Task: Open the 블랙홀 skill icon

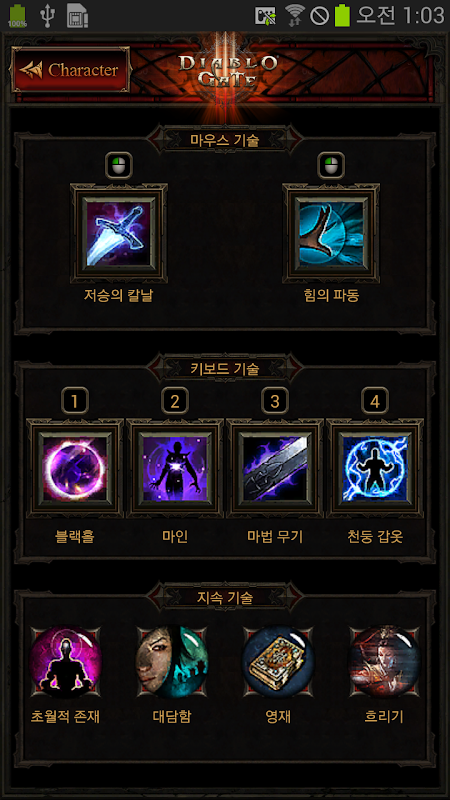Action: tap(75, 468)
